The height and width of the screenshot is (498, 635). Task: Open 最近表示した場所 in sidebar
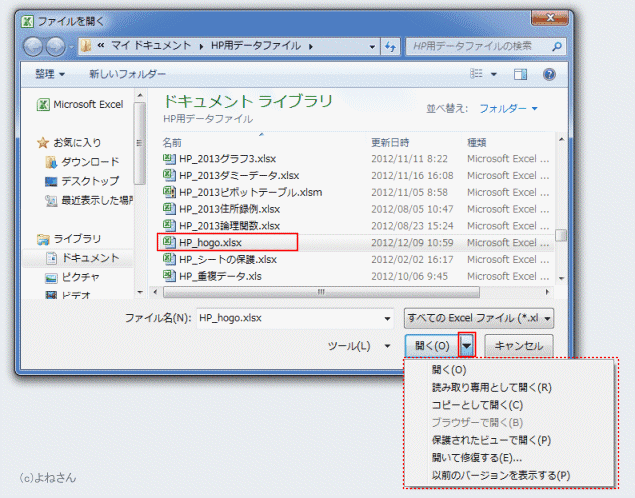89,200
